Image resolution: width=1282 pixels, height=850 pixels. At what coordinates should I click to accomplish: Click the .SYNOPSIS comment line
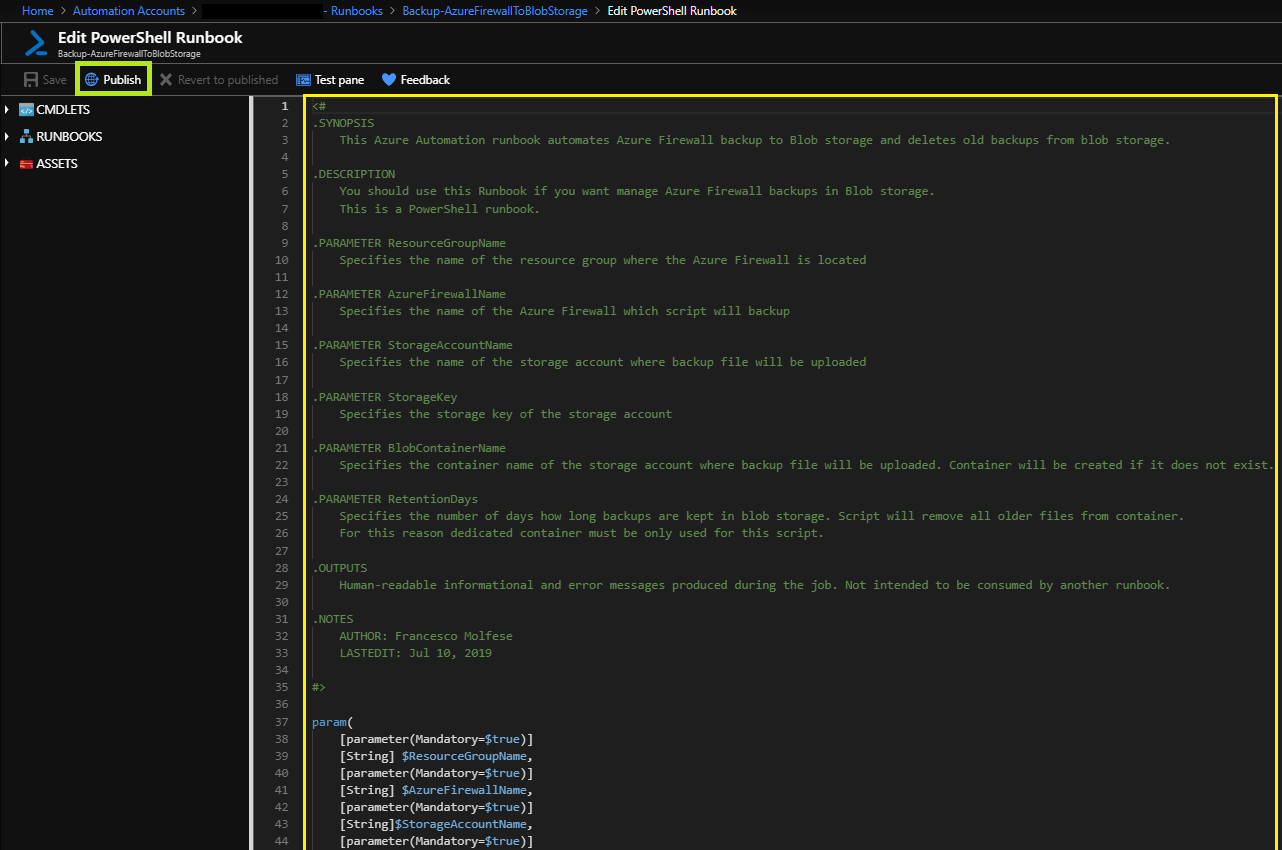point(343,123)
